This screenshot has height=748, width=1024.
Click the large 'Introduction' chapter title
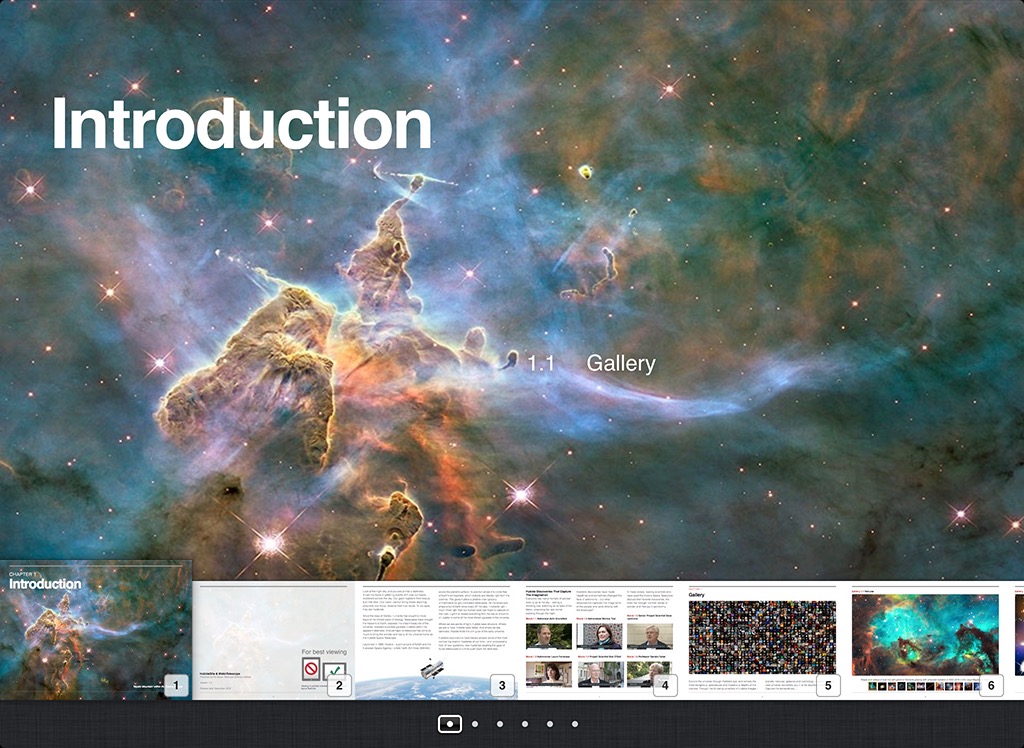(242, 124)
